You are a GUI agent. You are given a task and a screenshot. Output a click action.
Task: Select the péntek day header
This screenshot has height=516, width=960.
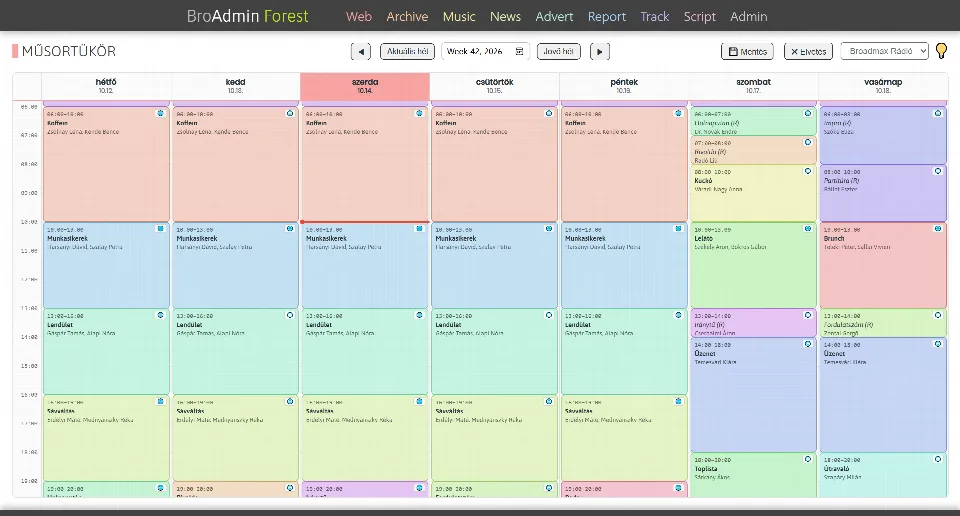pos(624,86)
